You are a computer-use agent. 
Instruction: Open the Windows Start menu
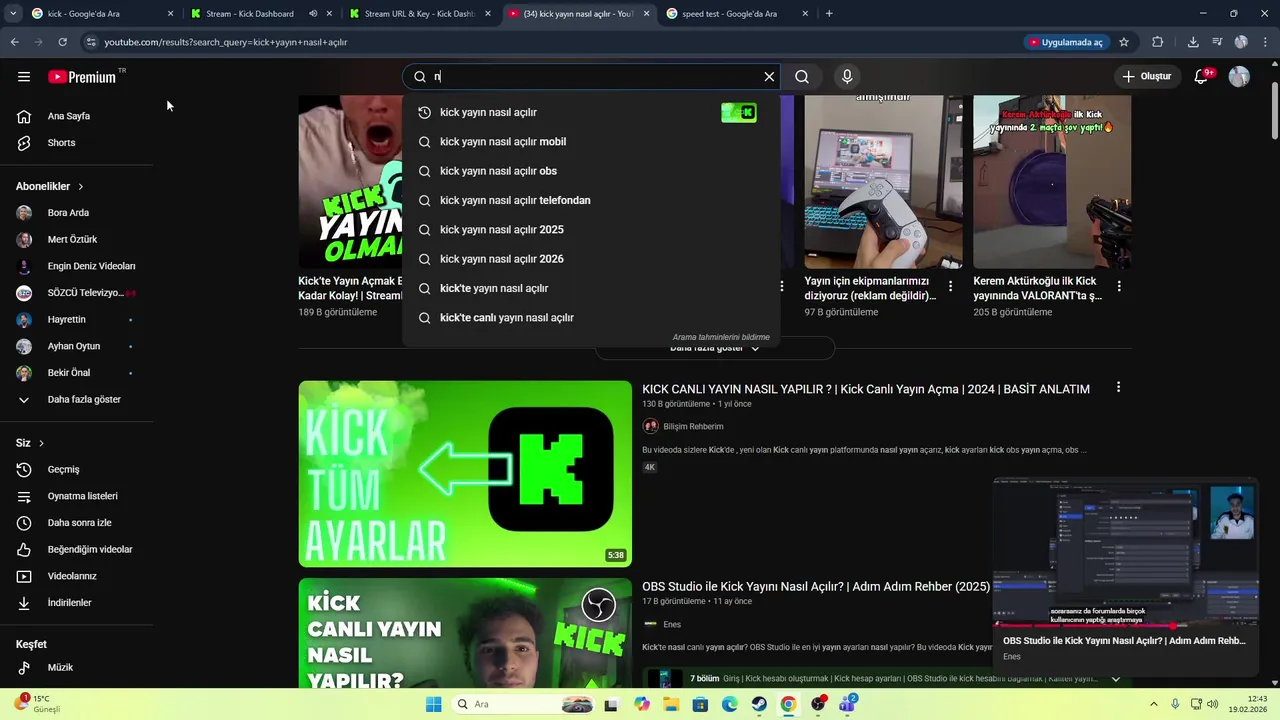[433, 704]
